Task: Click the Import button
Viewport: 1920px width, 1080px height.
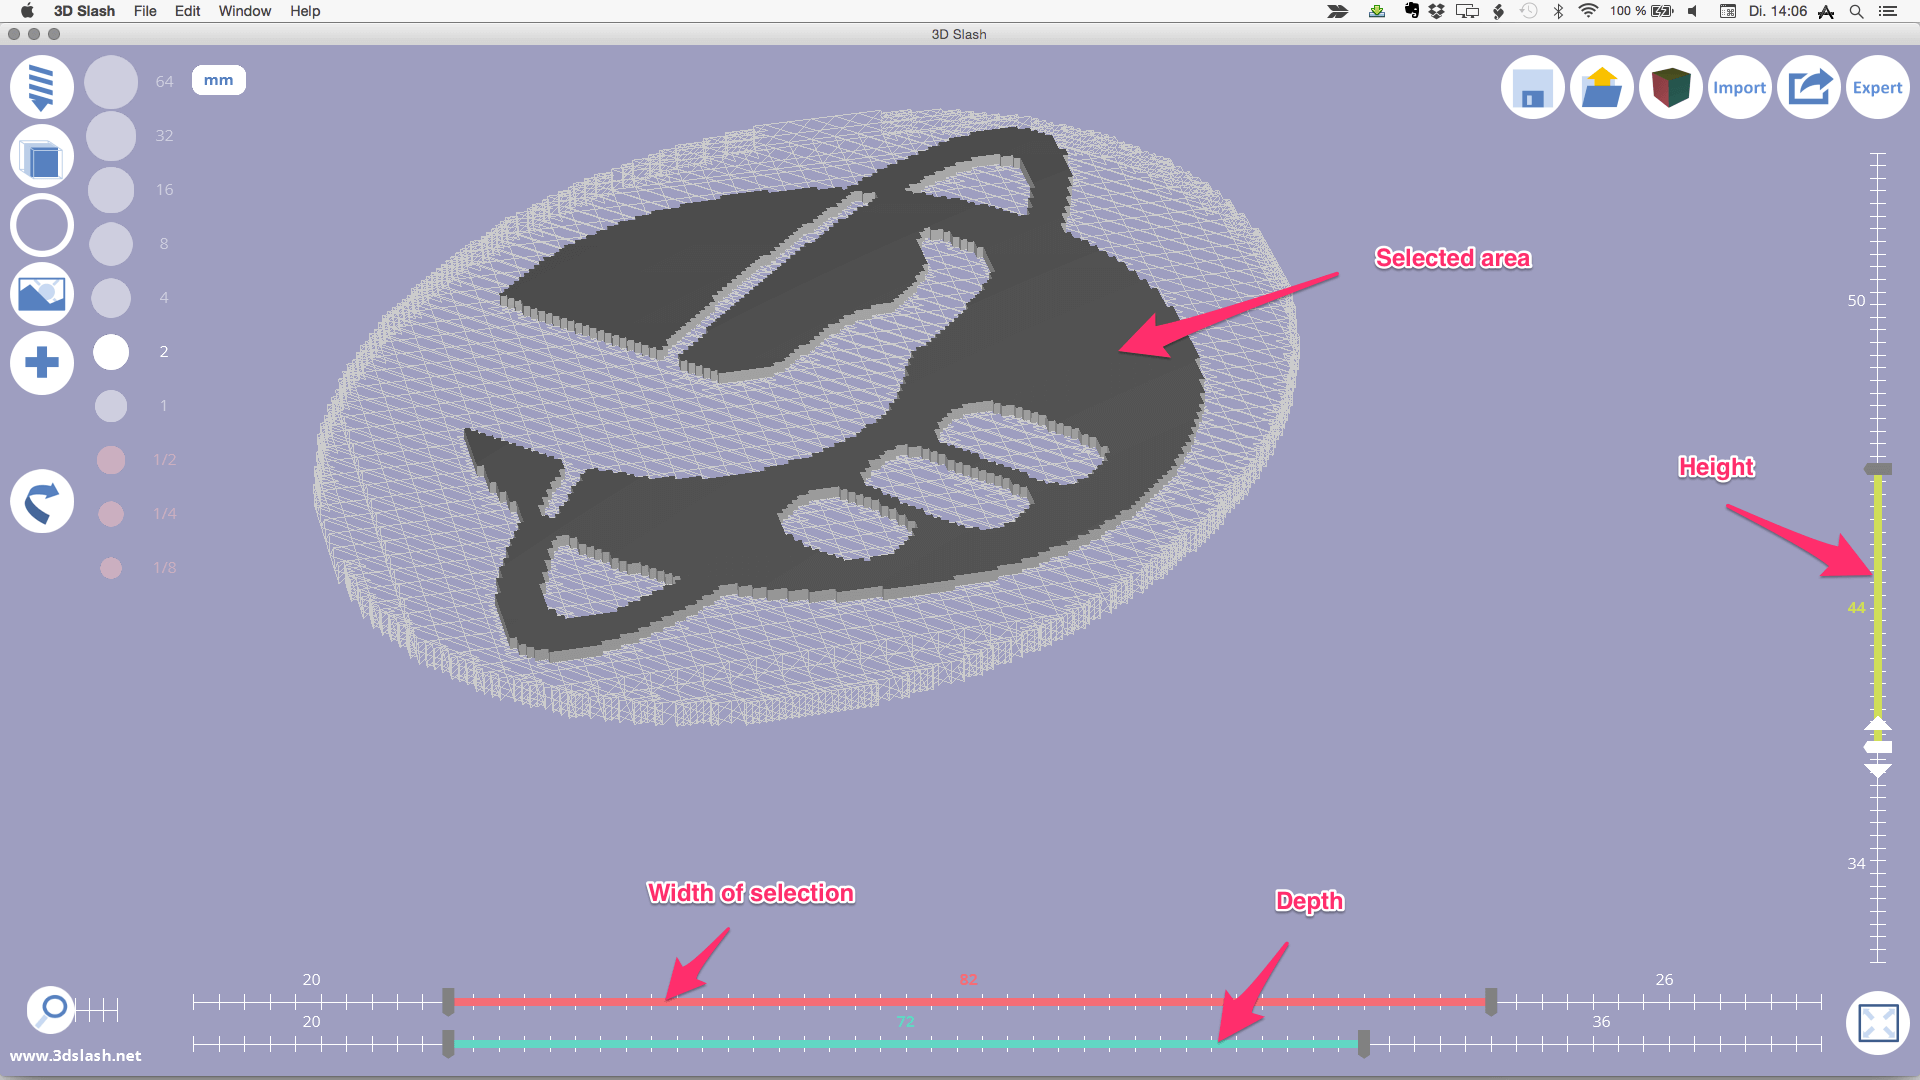Action: [x=1739, y=87]
